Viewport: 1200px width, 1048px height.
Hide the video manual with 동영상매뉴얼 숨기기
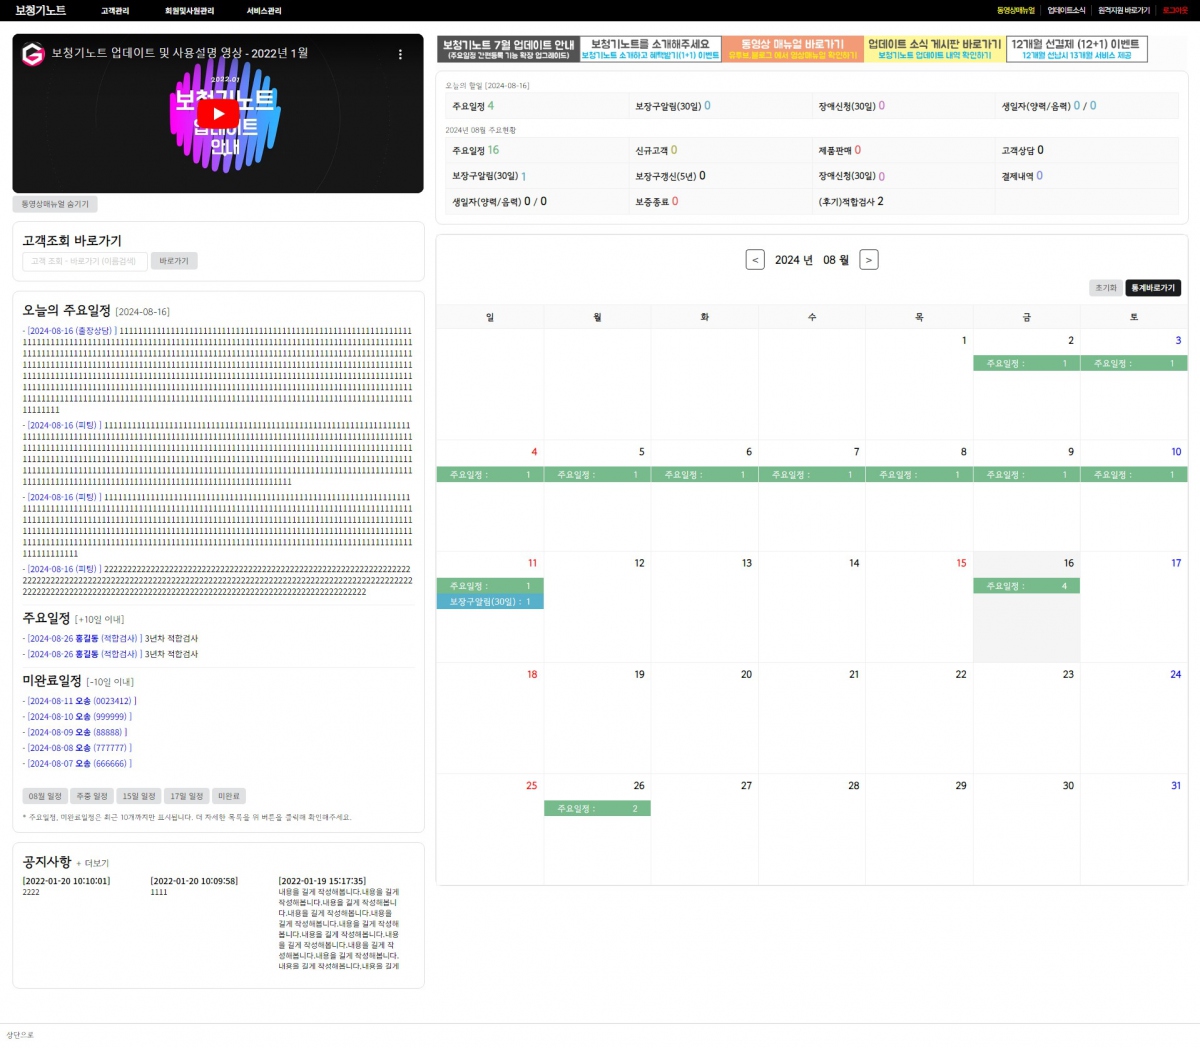coord(55,204)
